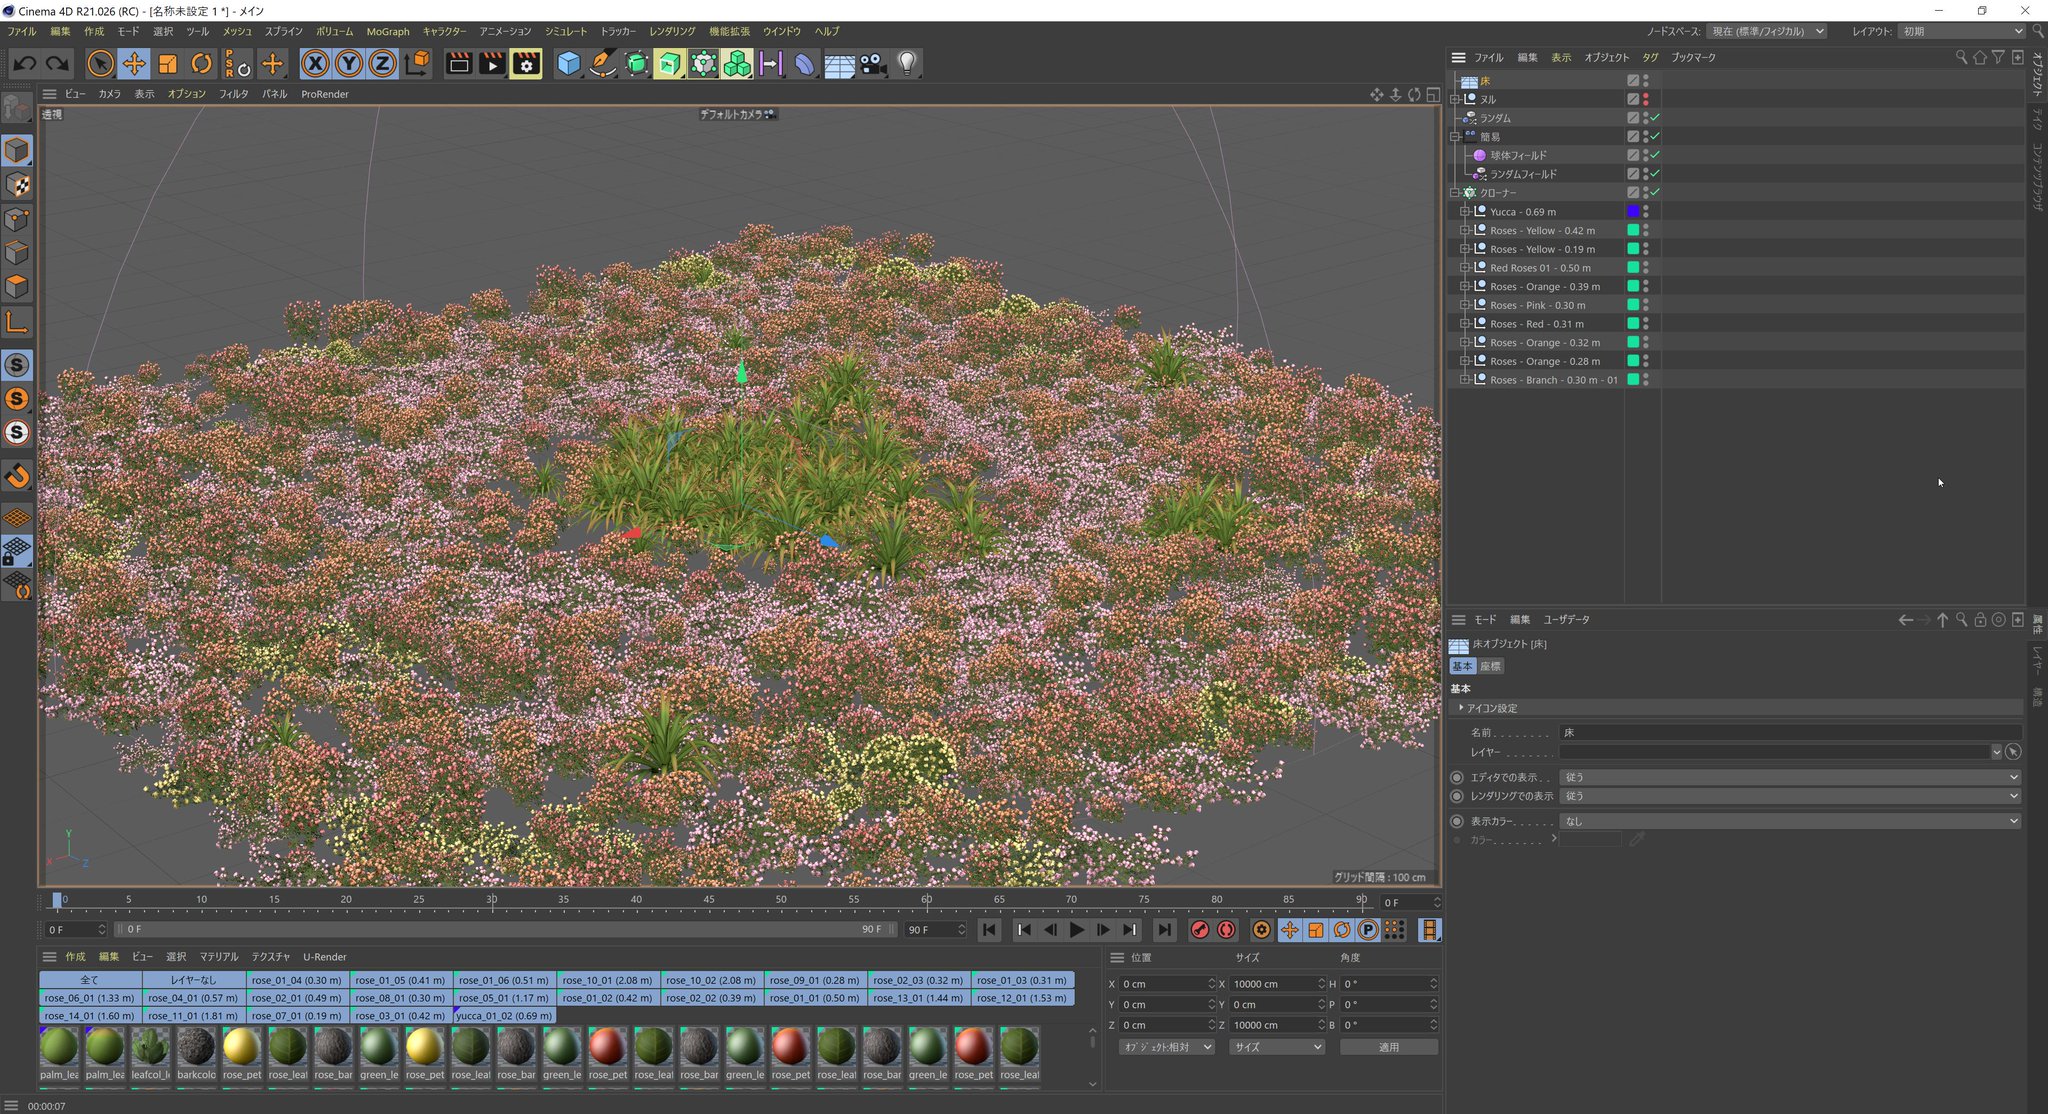The image size is (2048, 1114).
Task: Expand the Yucca - 0.69 m object tree
Action: (x=1465, y=212)
